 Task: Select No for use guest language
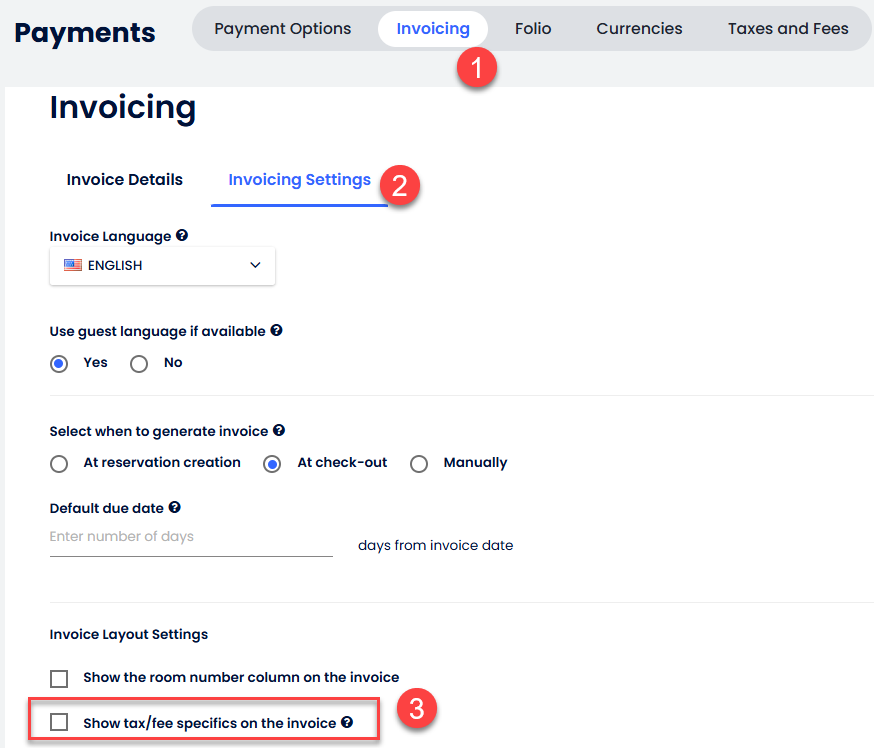pyautogui.click(x=139, y=363)
